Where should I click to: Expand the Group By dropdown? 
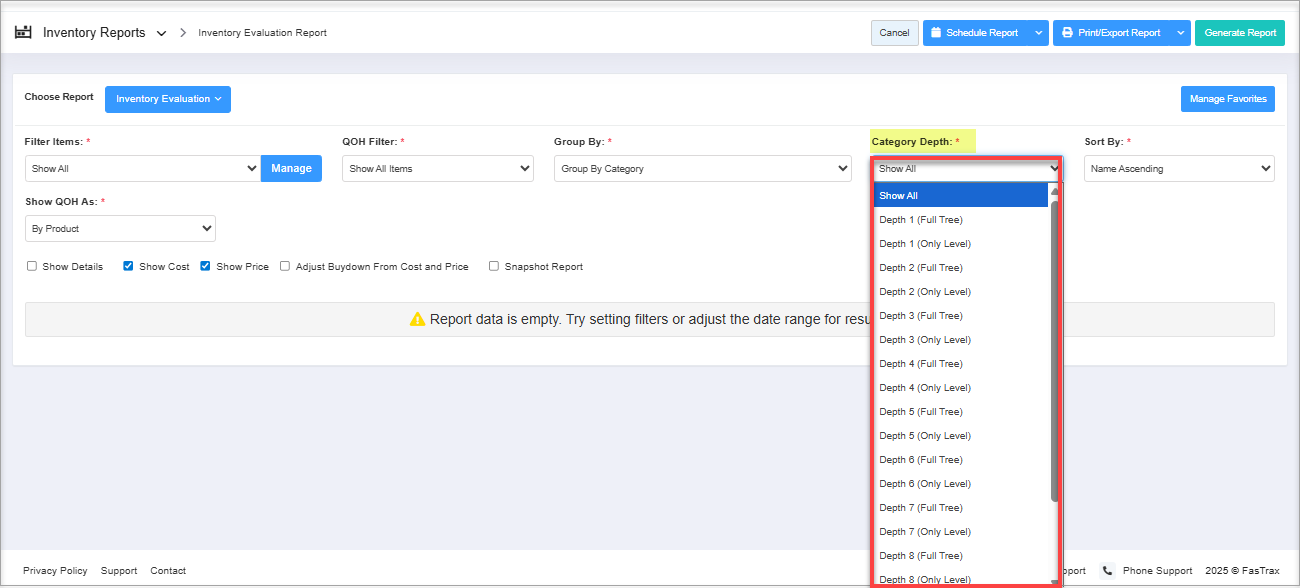(702, 169)
